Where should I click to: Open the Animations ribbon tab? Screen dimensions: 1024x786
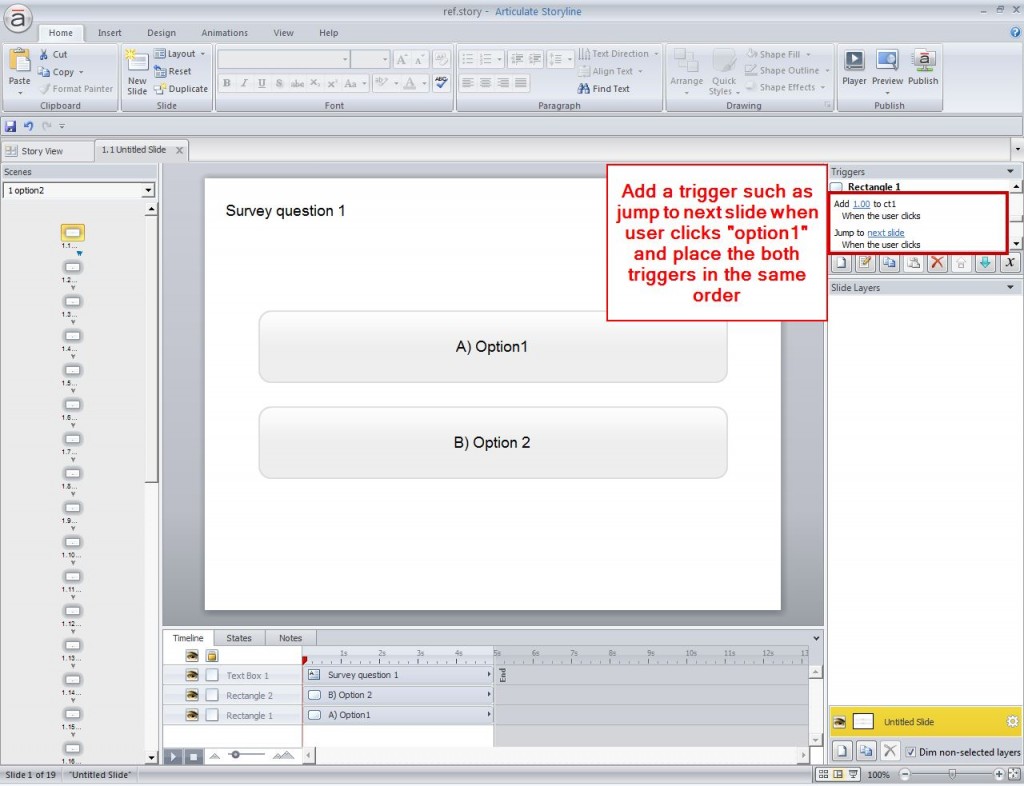tap(225, 33)
